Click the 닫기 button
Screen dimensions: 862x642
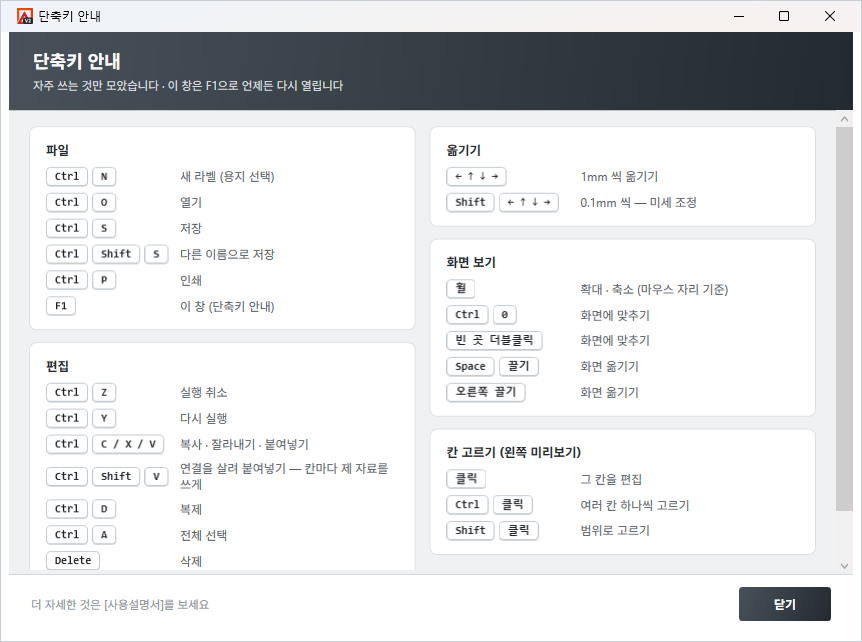tap(784, 604)
